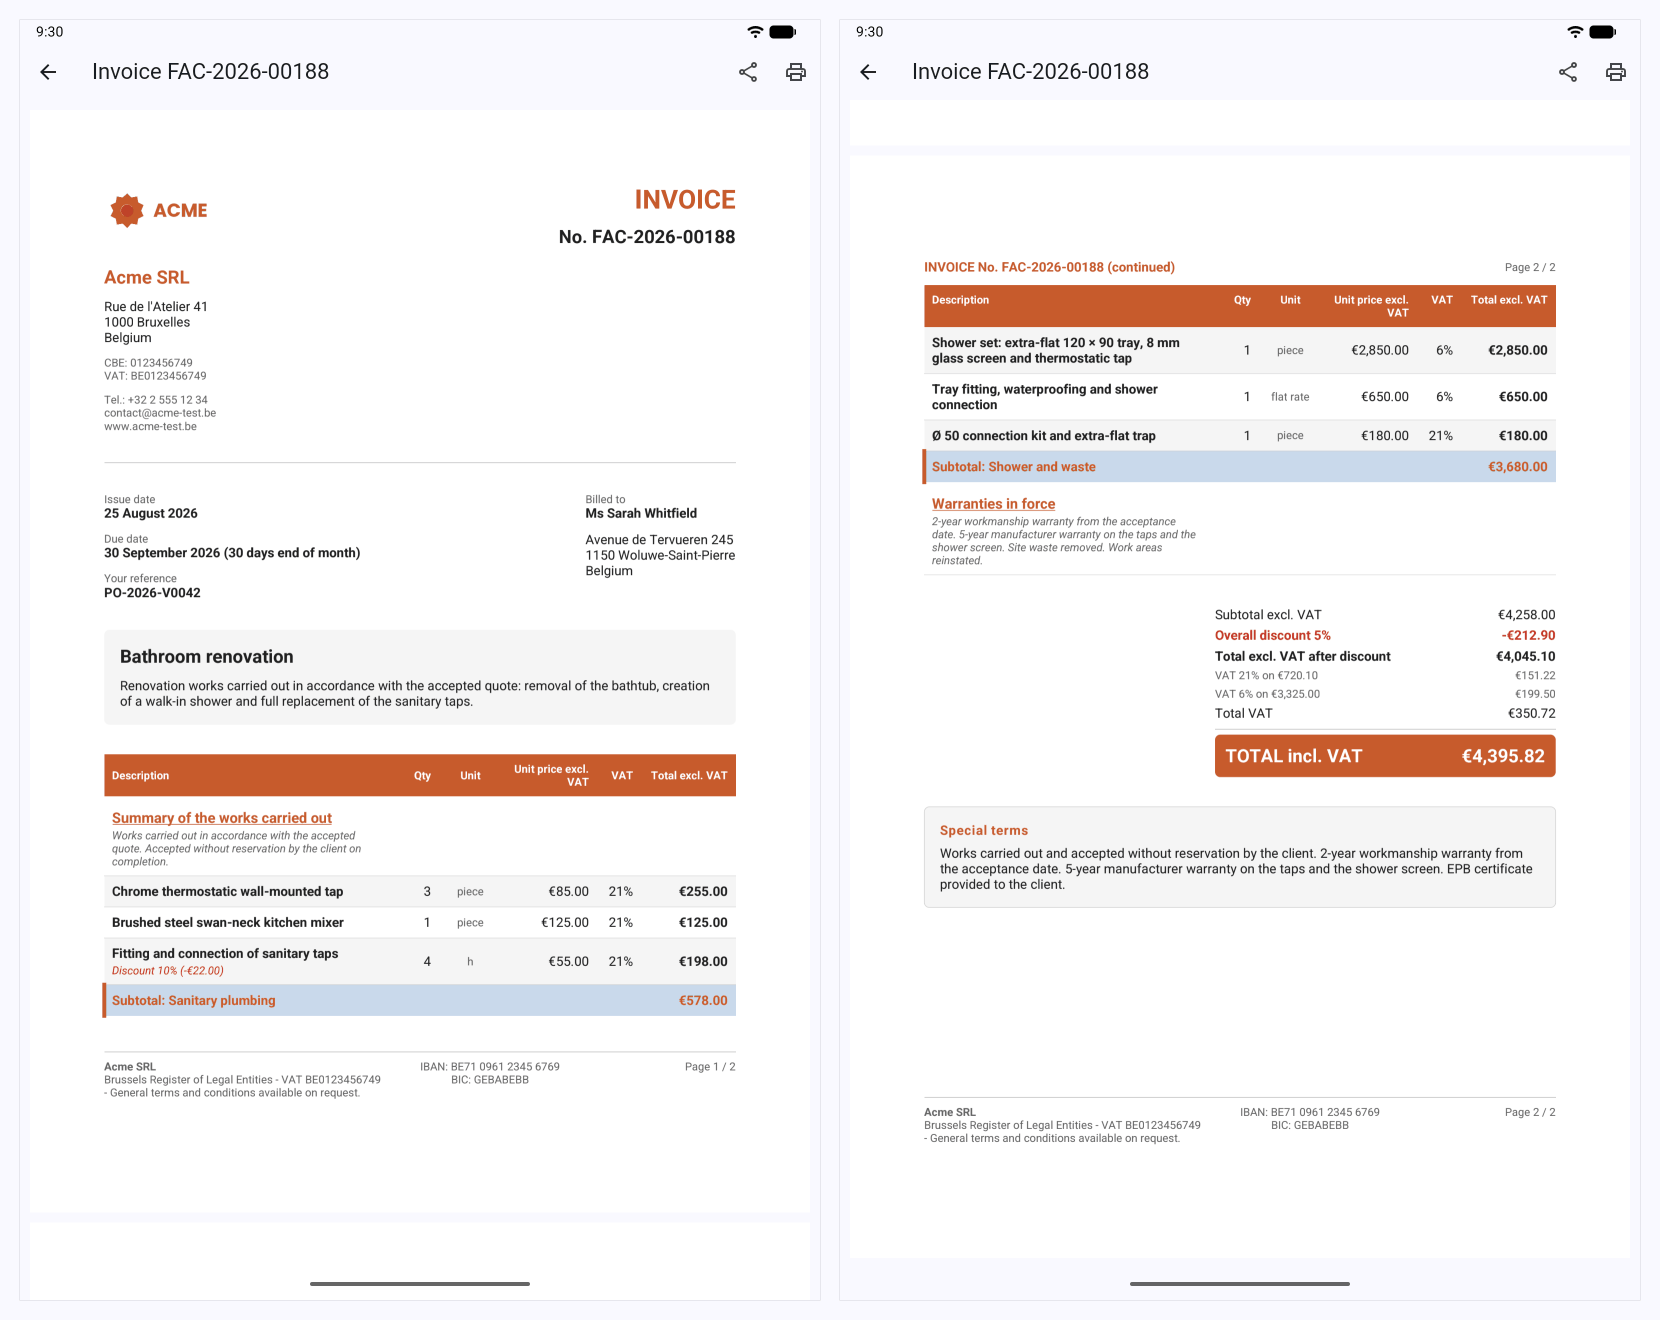The width and height of the screenshot is (1660, 1320).
Task: Select the 'Summary of the works carried out' heading
Action: (x=222, y=818)
